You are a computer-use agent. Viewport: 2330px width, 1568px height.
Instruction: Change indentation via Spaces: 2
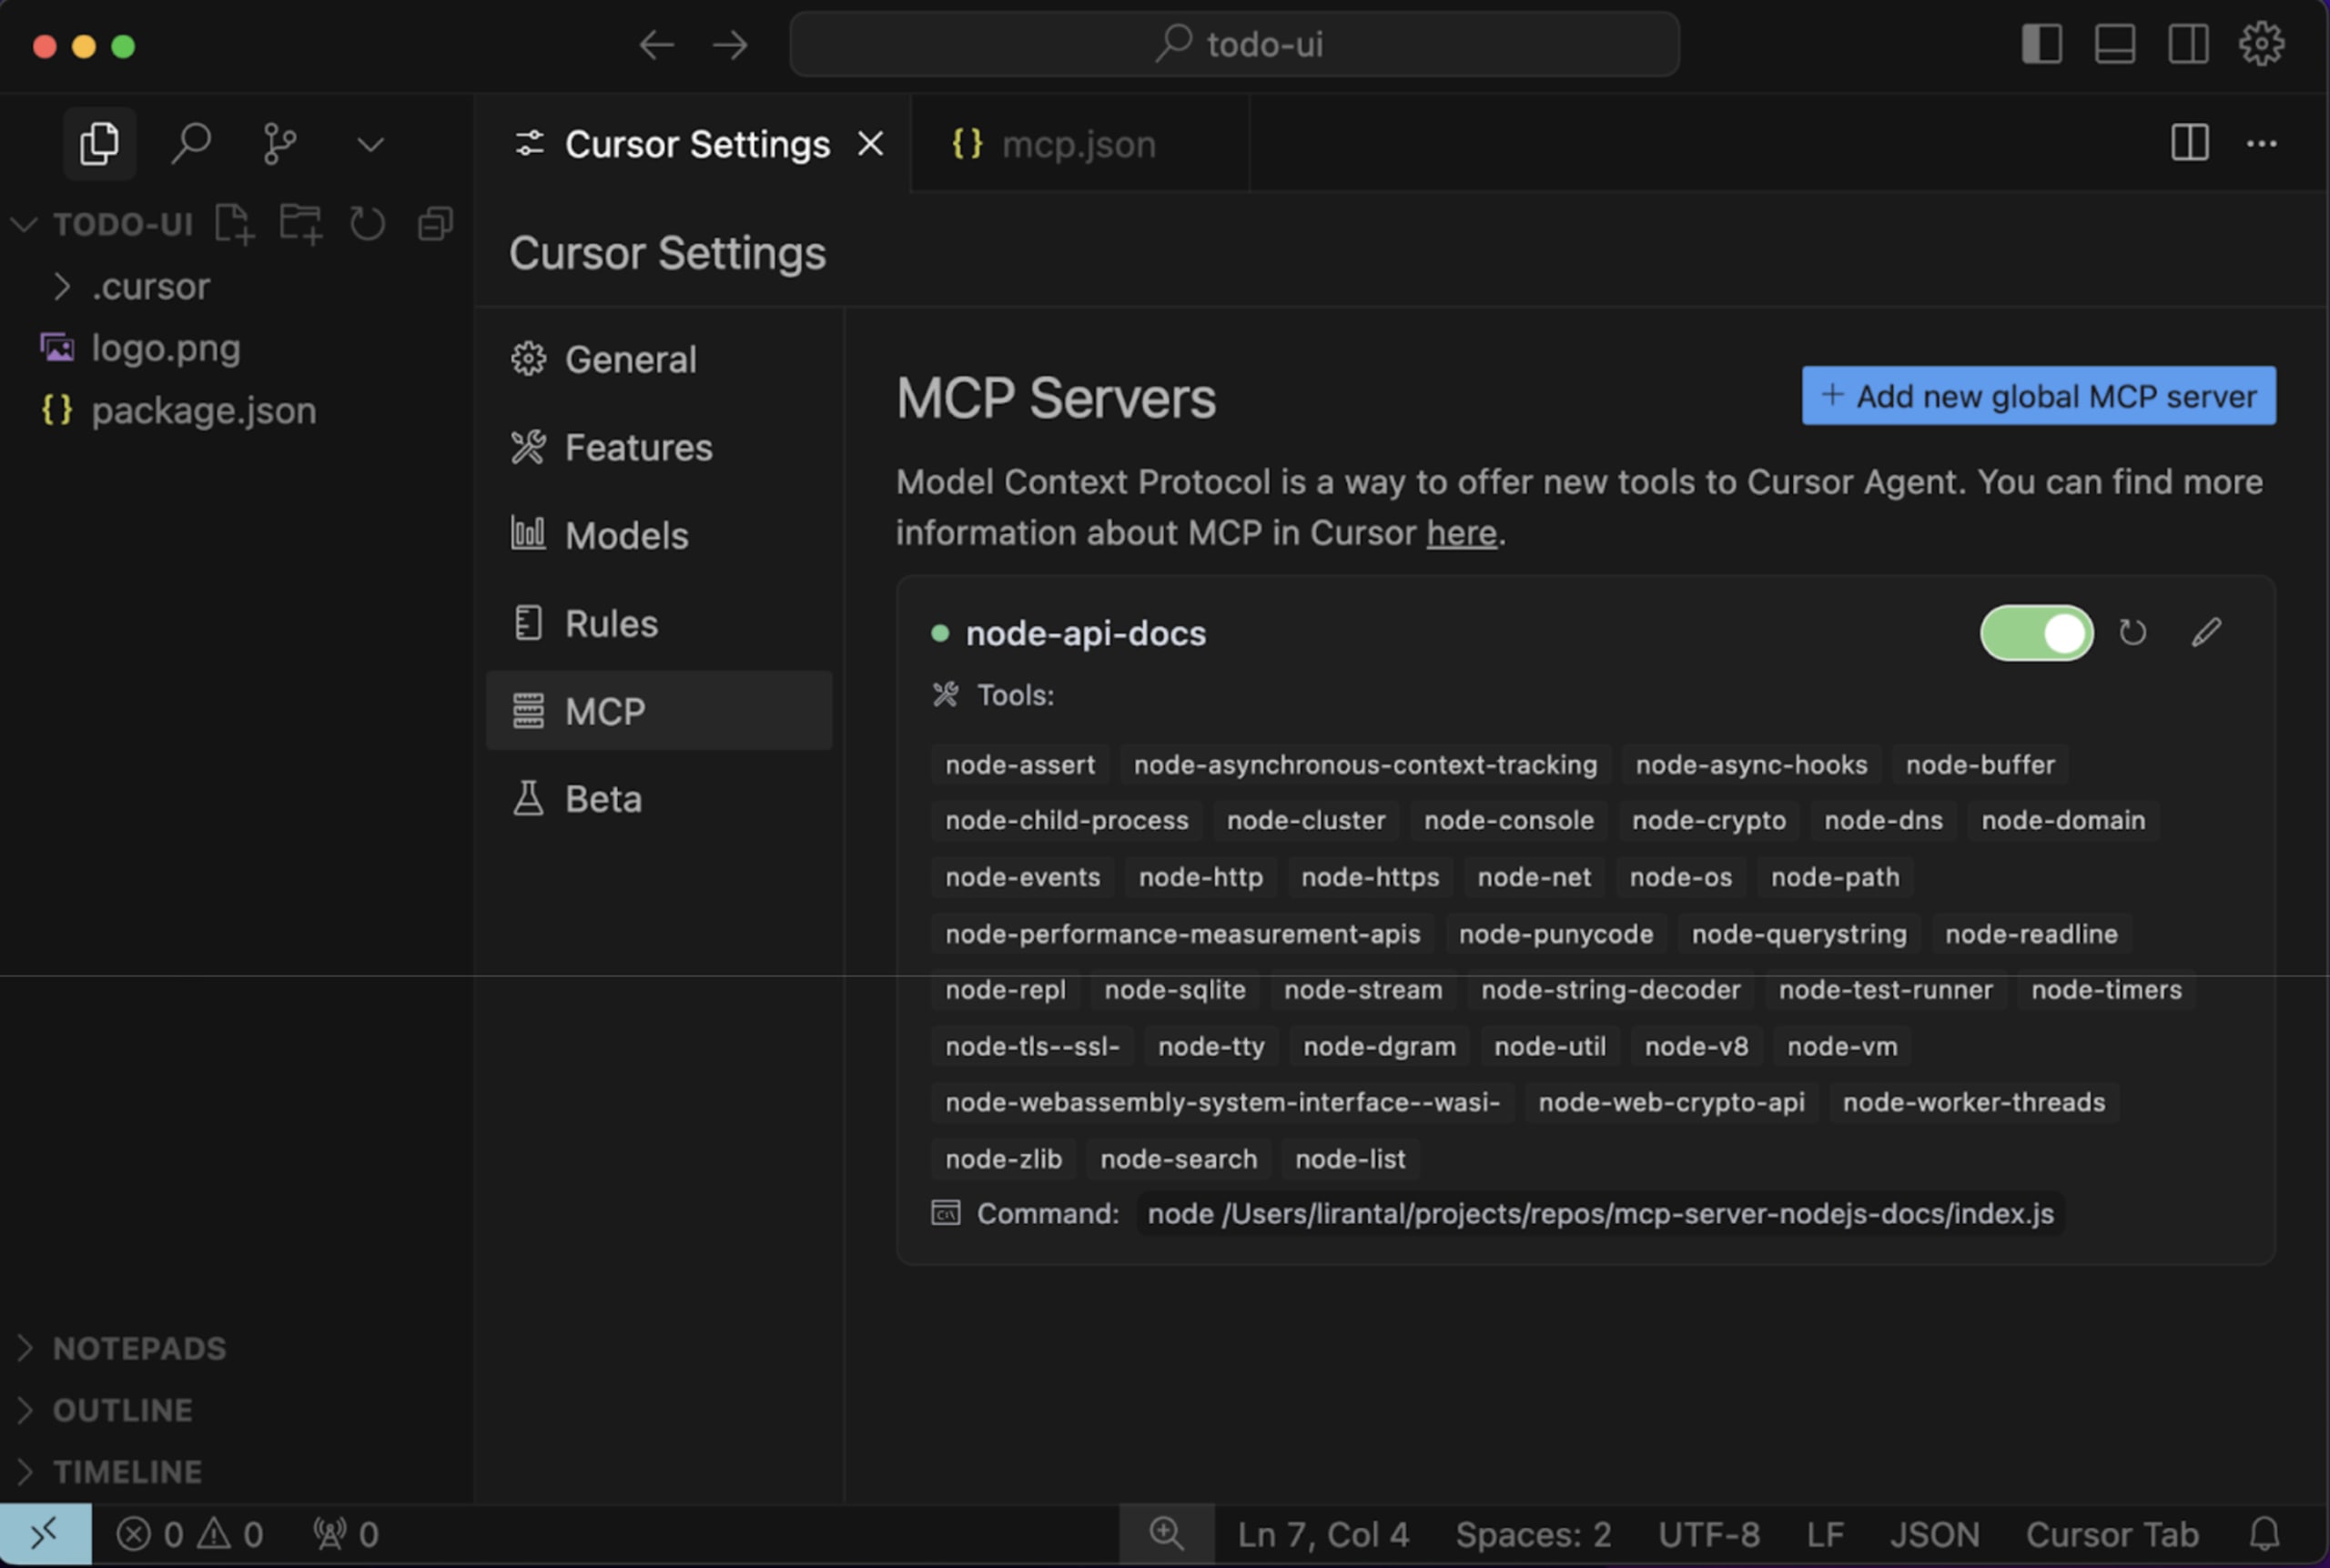[1533, 1535]
